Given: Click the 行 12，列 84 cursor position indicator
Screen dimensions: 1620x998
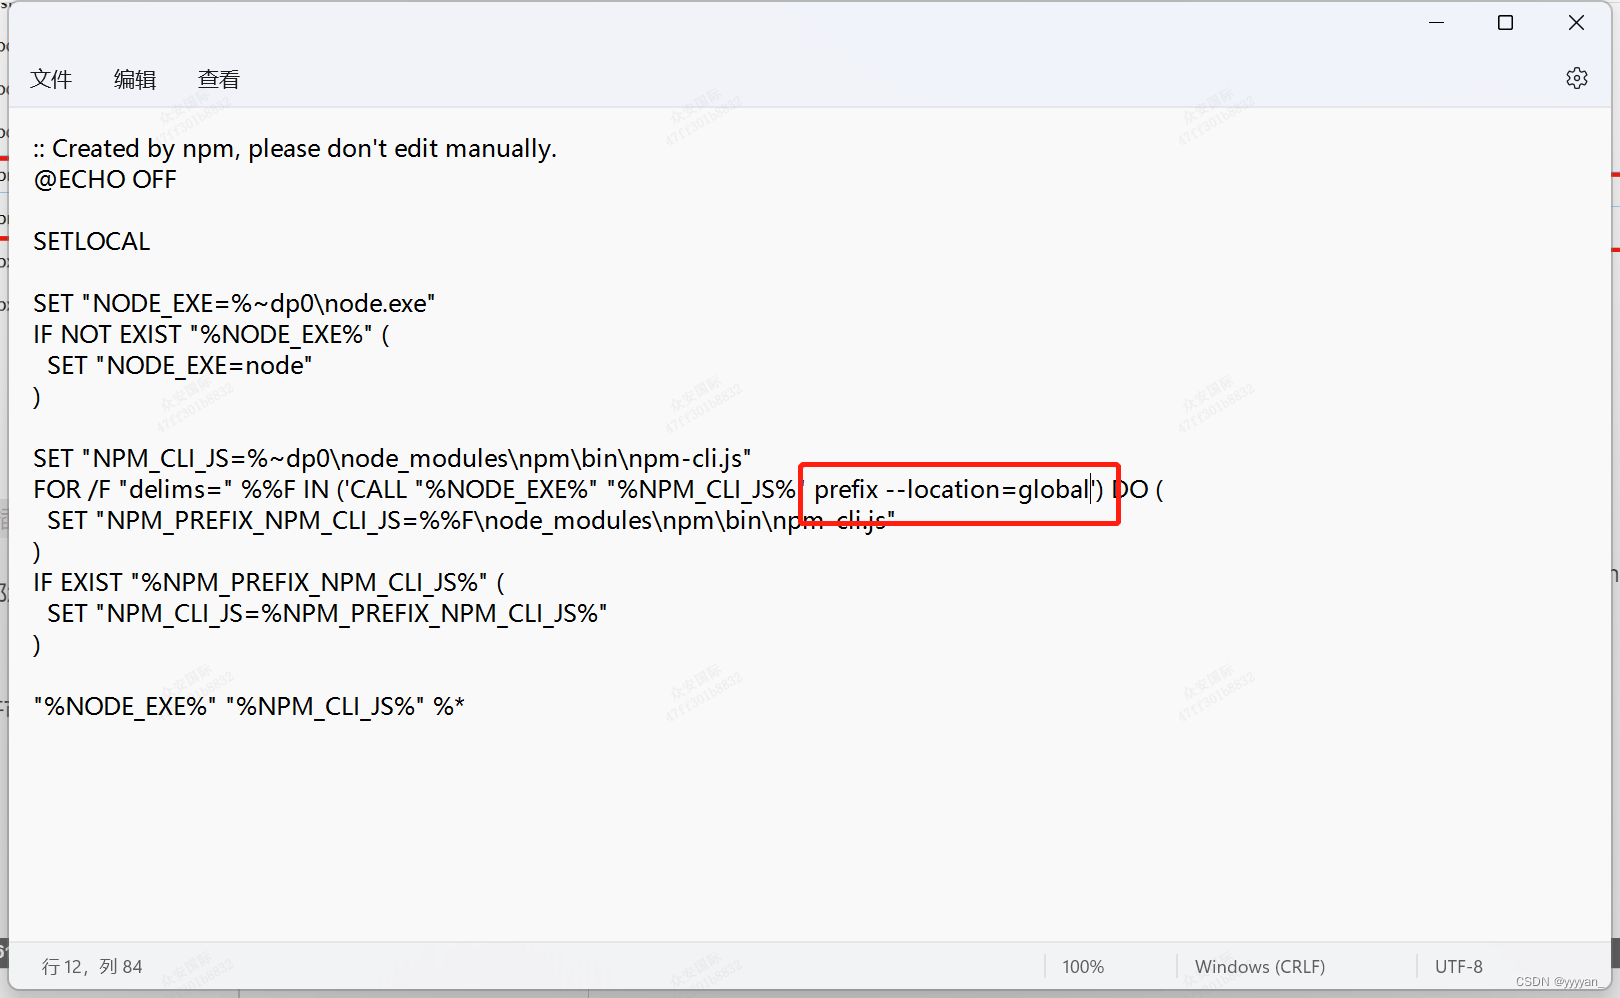Looking at the screenshot, I should (x=92, y=966).
